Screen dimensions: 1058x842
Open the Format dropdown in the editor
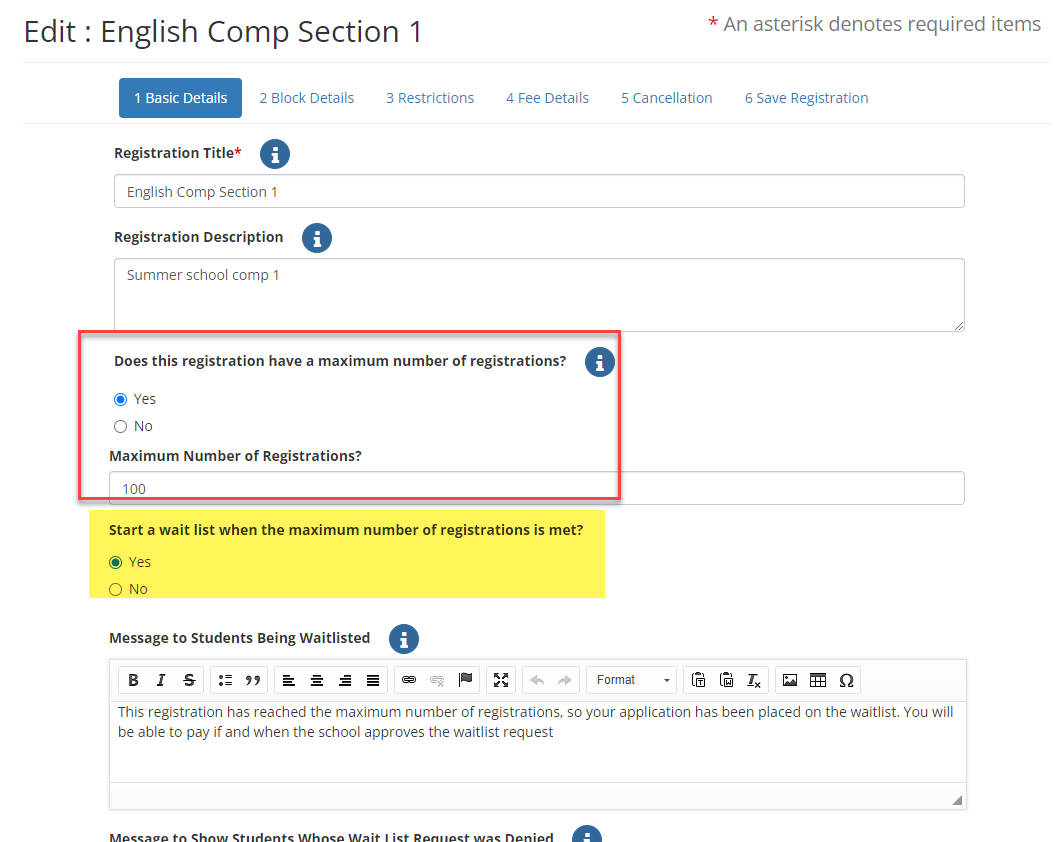point(631,680)
